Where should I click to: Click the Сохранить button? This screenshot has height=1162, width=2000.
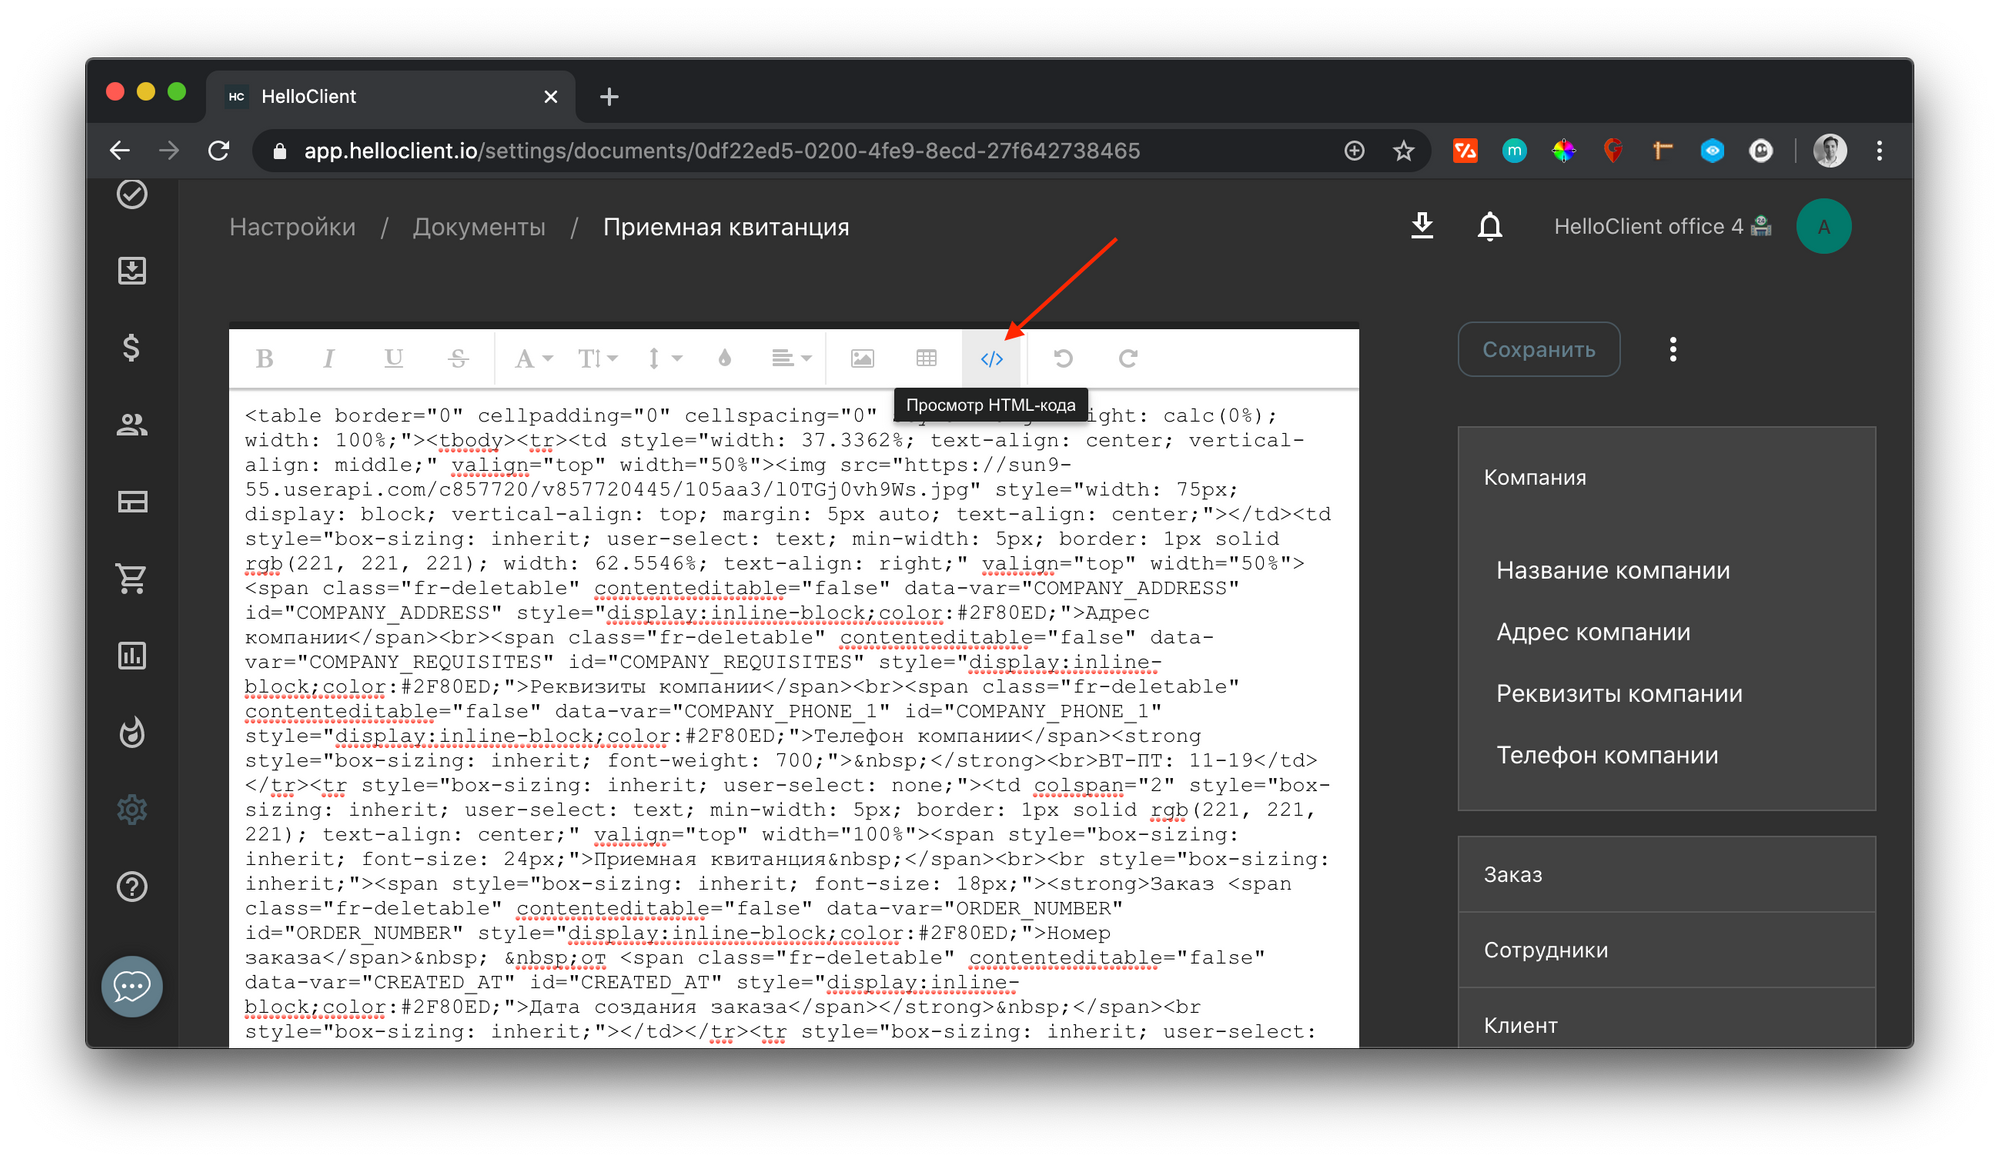tap(1538, 349)
